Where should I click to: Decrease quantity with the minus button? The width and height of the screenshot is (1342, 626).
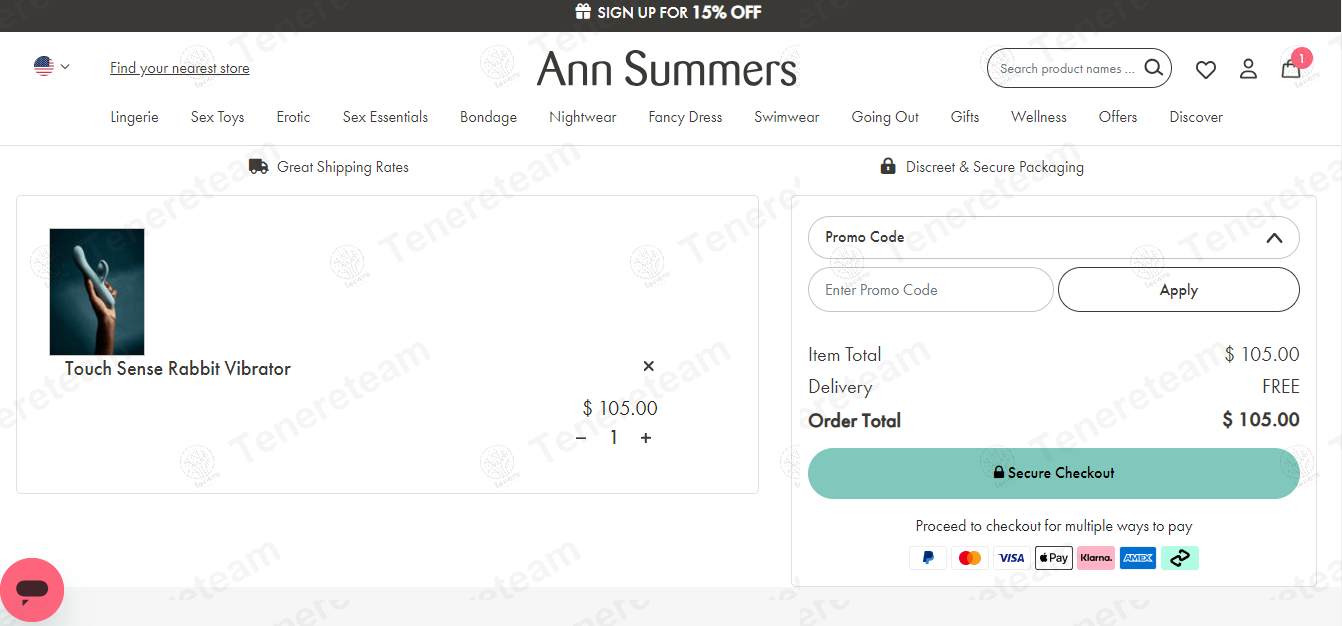click(581, 438)
